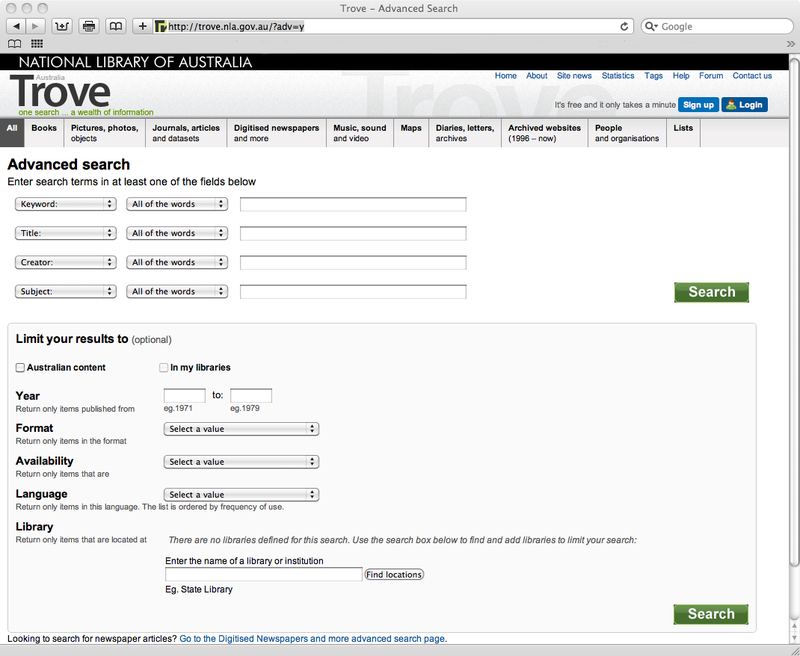Click the green Search button
The width and height of the screenshot is (800, 656).
tap(710, 292)
